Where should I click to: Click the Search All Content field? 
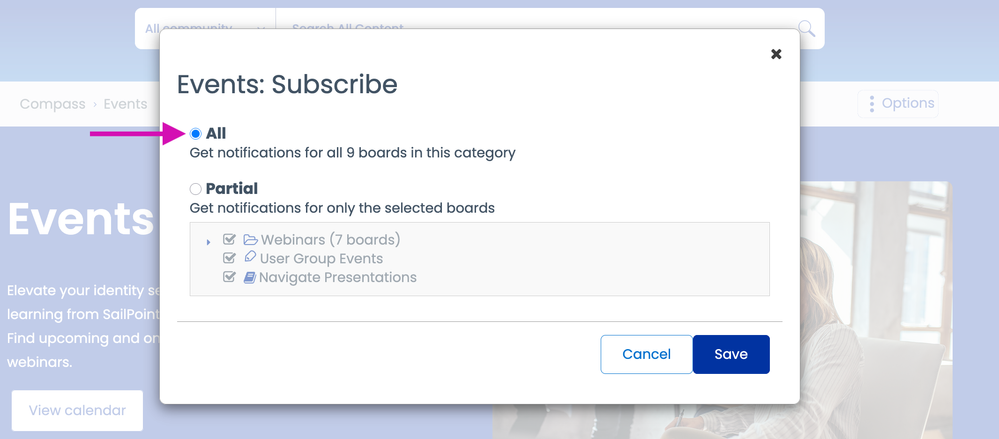click(x=530, y=29)
